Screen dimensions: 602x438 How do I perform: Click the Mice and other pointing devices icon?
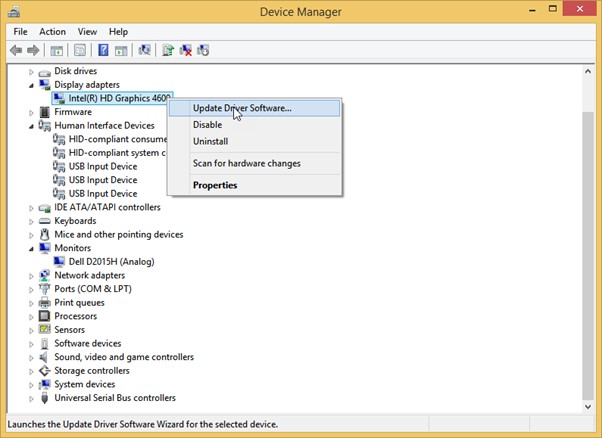[x=45, y=234]
